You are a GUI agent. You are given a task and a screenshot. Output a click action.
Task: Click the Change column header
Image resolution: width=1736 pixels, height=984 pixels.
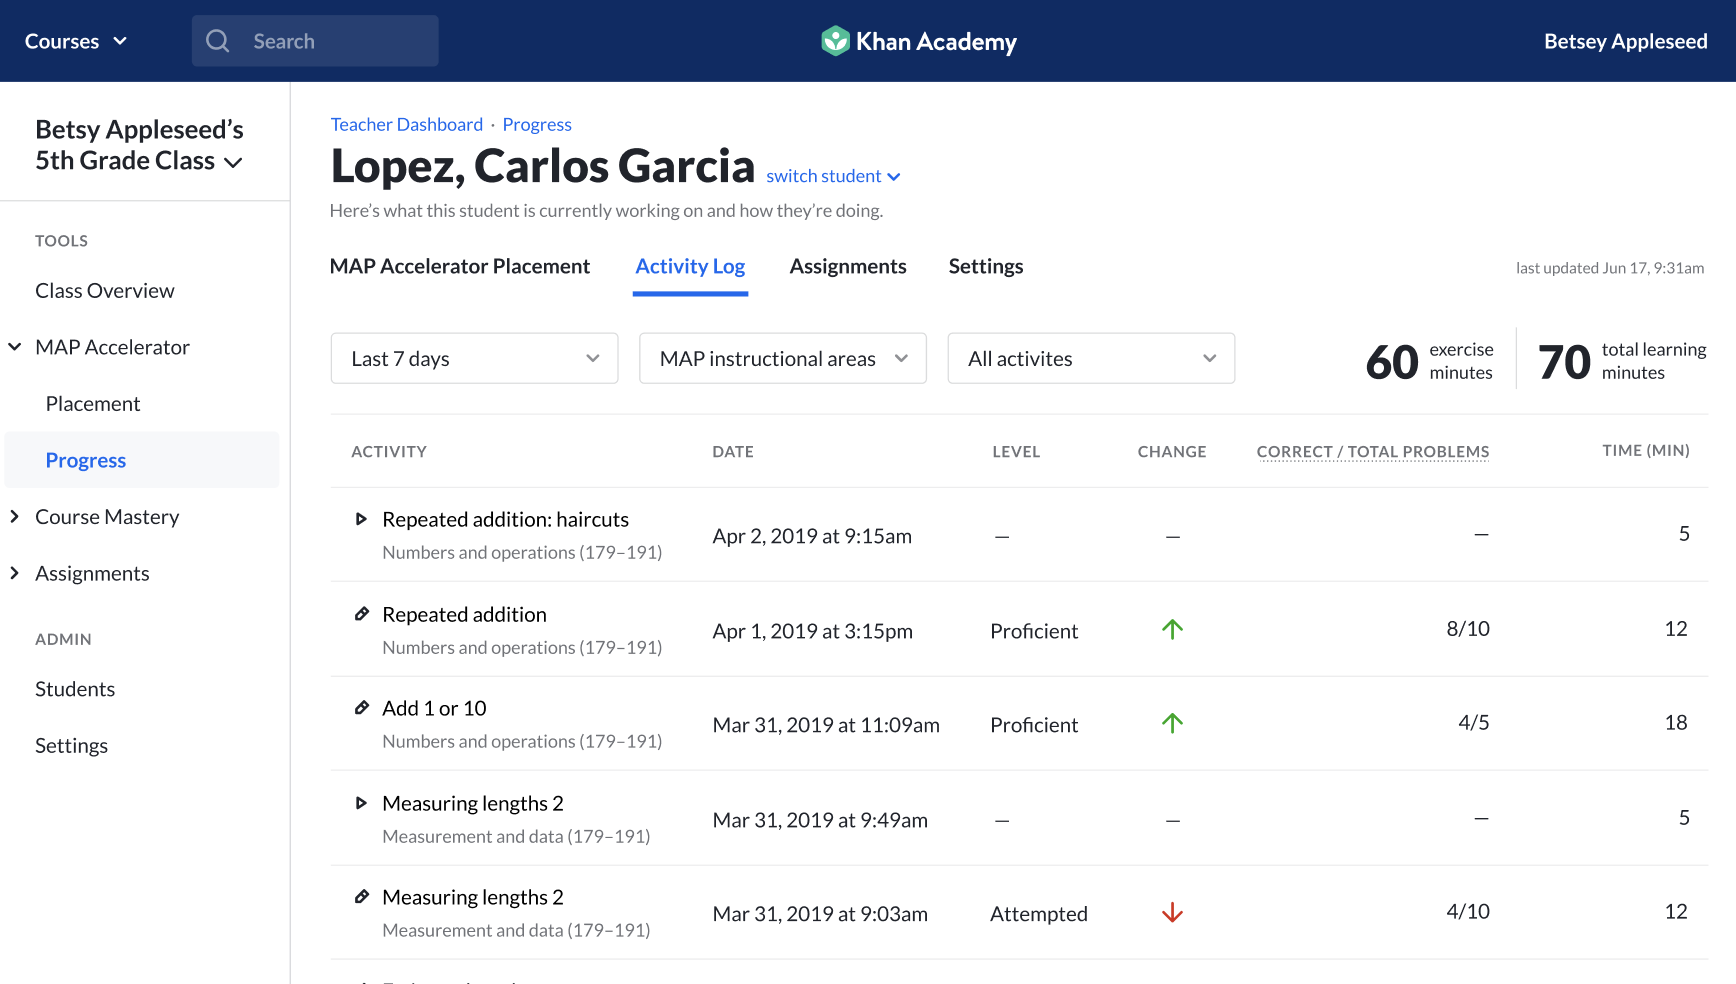(1172, 451)
